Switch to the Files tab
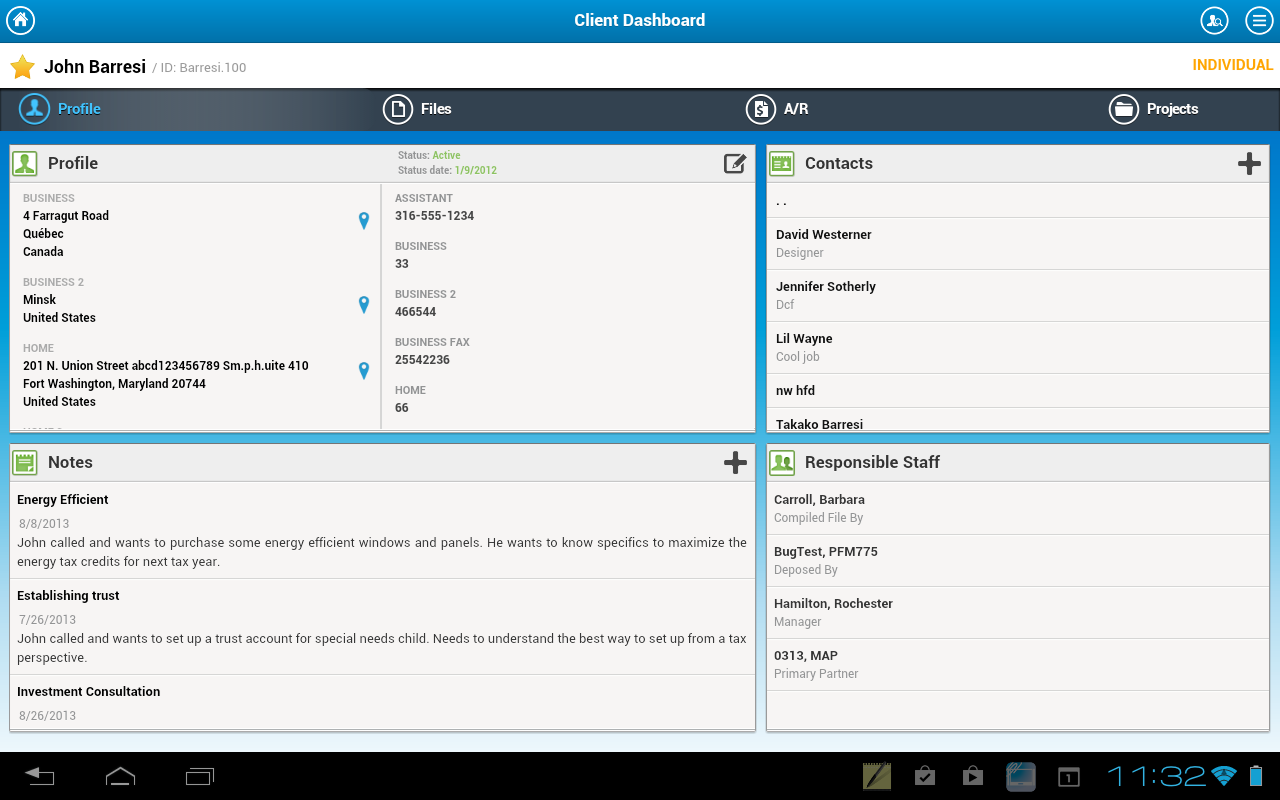 (x=417, y=109)
